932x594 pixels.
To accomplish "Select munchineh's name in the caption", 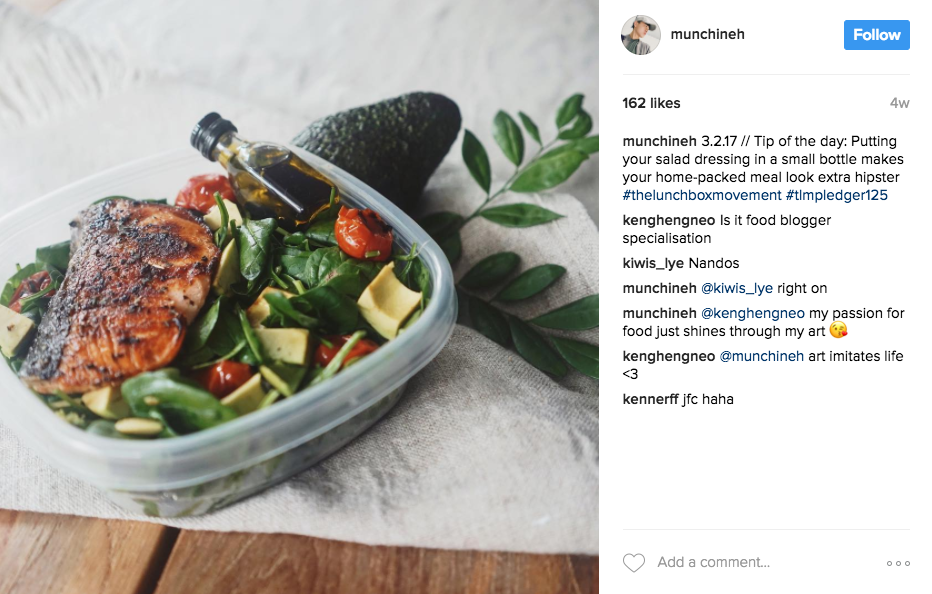I will pos(659,142).
